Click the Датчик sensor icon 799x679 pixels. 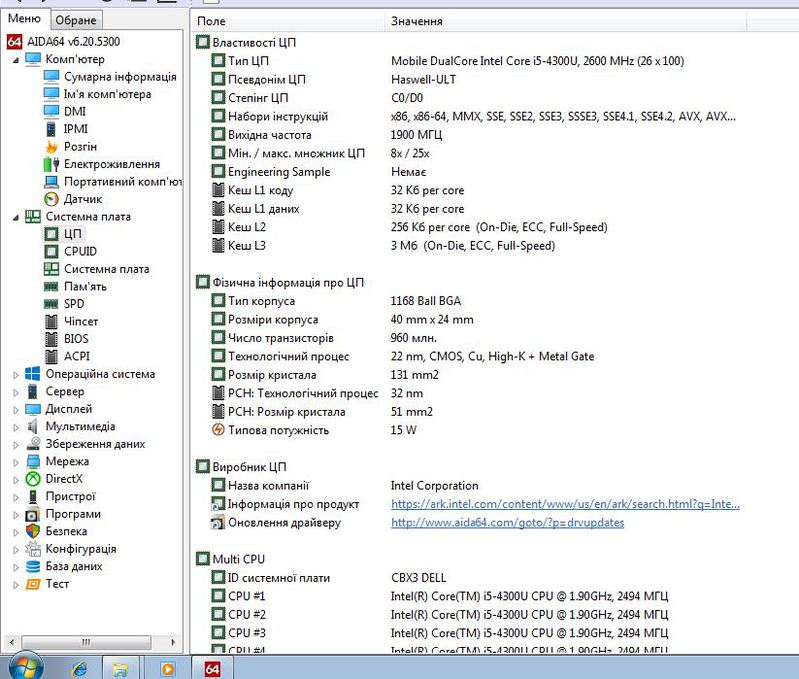pos(52,199)
